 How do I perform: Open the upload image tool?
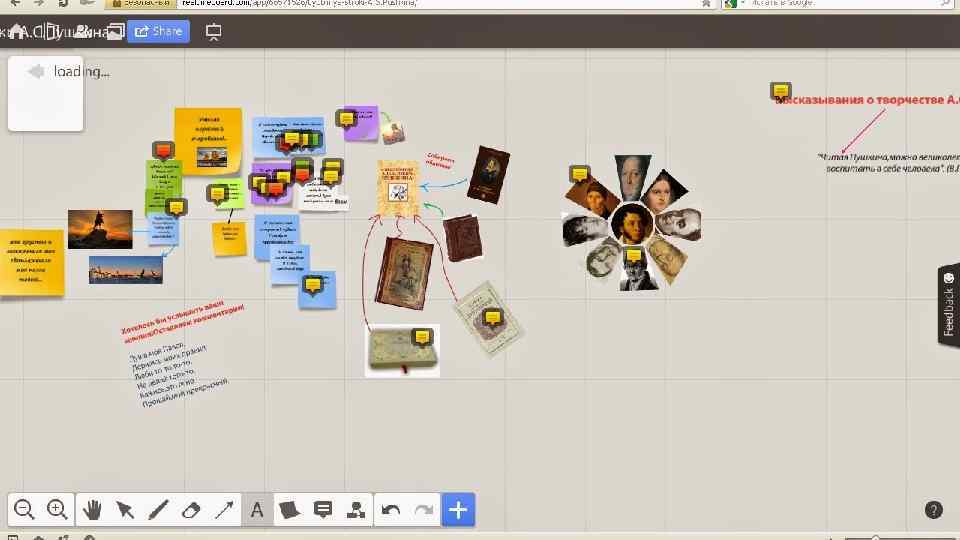pyautogui.click(x=356, y=509)
